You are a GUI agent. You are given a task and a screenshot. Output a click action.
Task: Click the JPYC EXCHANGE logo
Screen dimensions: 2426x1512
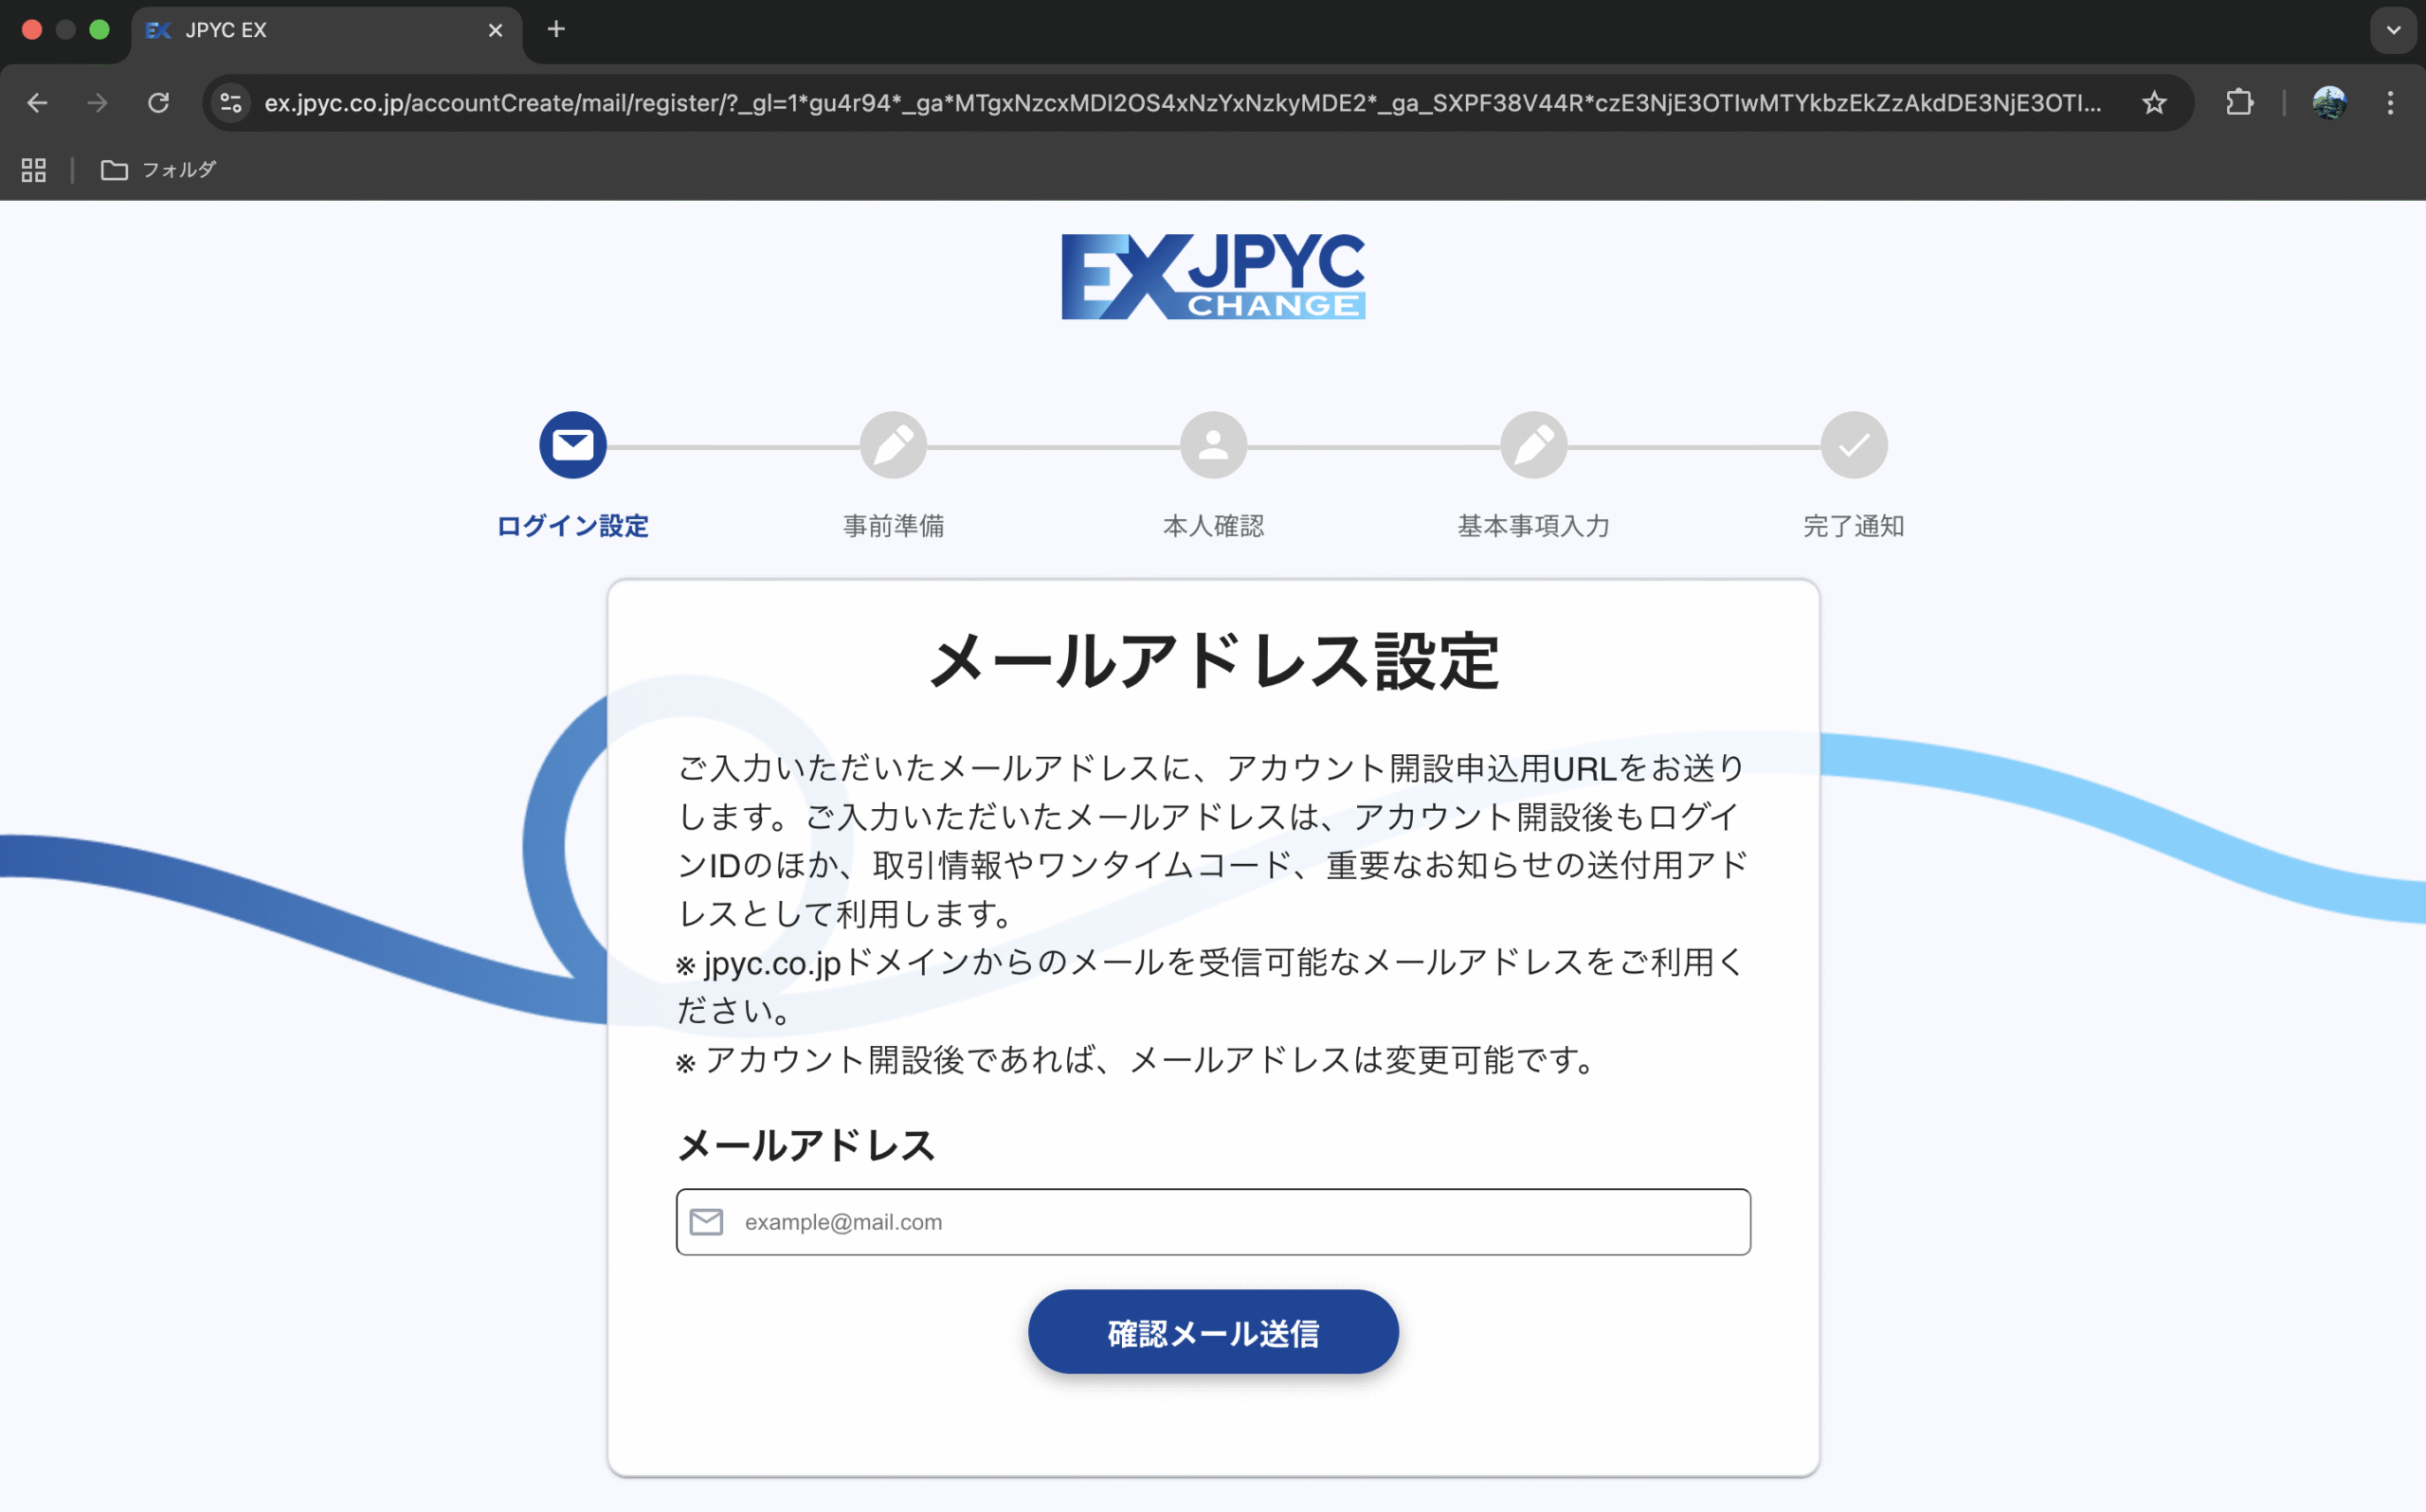(x=1212, y=277)
